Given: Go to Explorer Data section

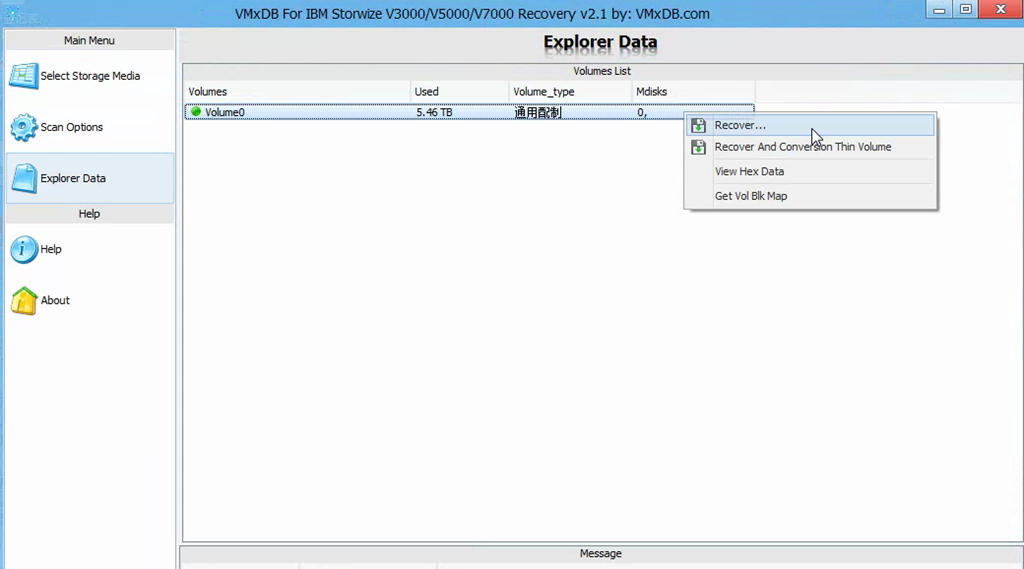Looking at the screenshot, I should pyautogui.click(x=90, y=178).
